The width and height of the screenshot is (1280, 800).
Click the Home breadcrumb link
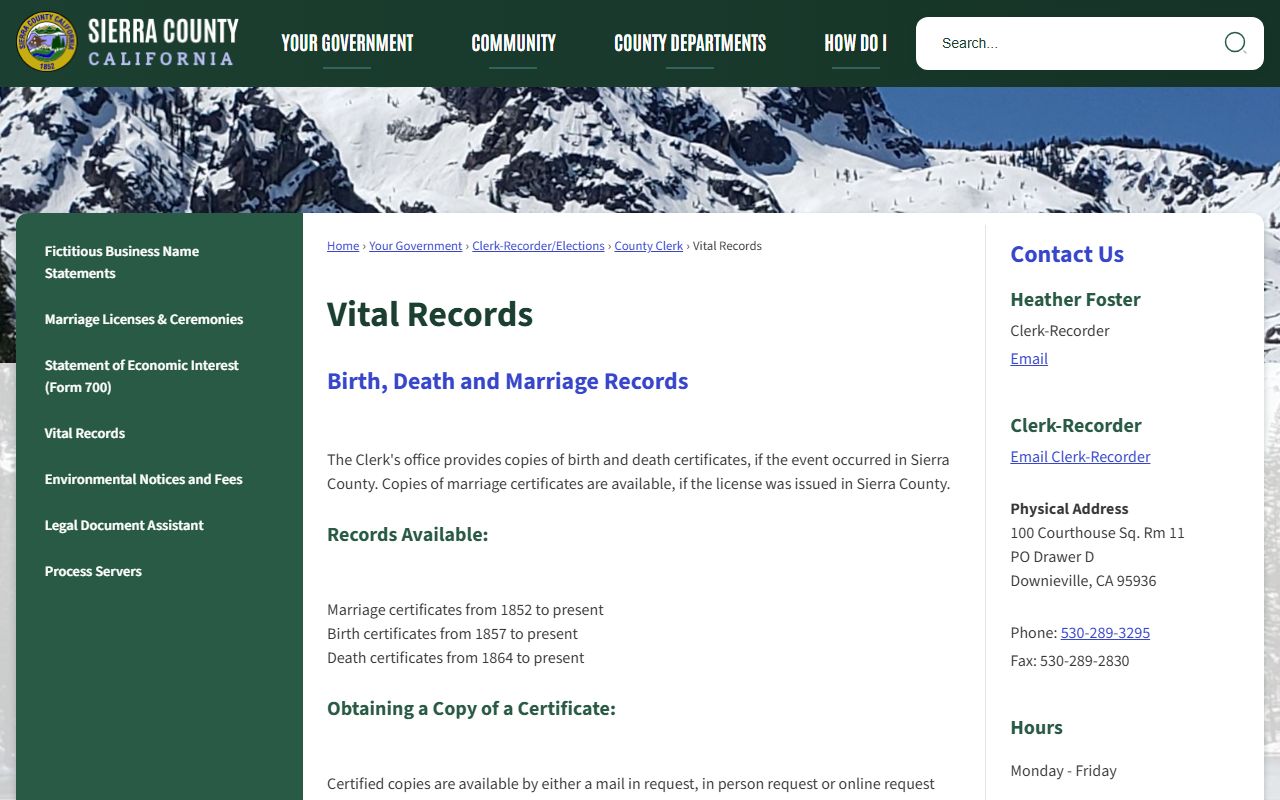pyautogui.click(x=343, y=246)
